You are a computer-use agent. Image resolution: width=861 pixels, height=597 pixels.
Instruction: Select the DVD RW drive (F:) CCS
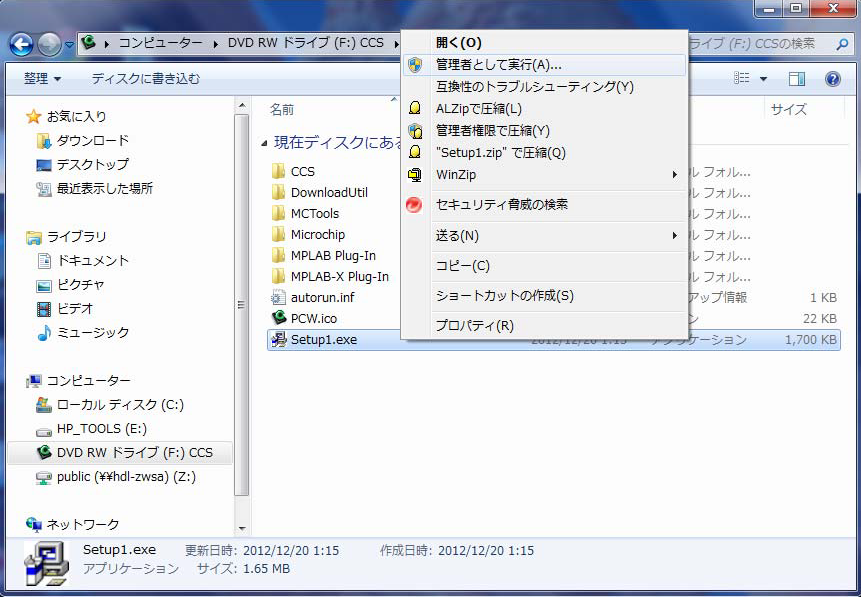coord(134,452)
